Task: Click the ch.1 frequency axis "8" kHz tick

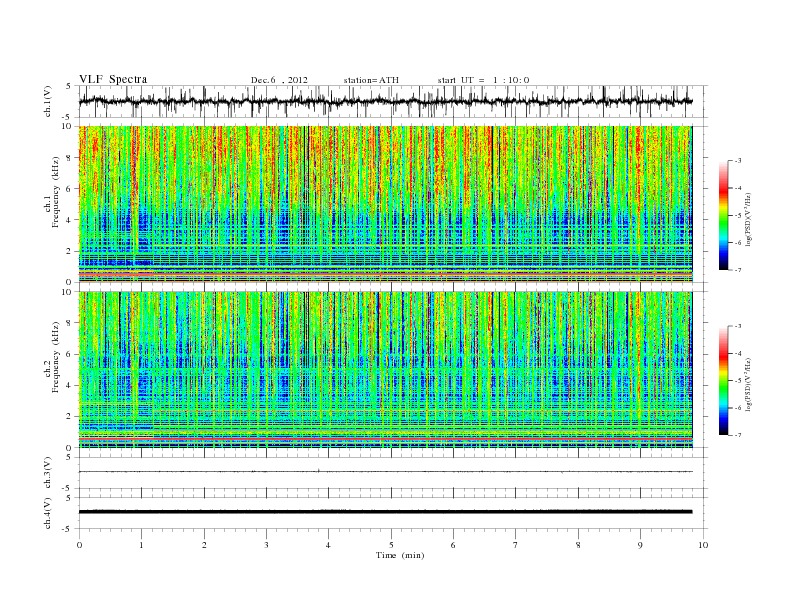Action: coord(69,158)
